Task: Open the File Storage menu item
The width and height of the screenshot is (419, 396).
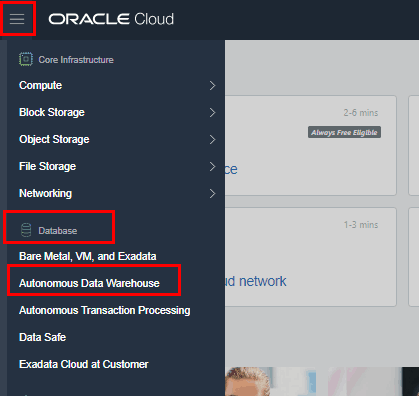Action: point(47,166)
